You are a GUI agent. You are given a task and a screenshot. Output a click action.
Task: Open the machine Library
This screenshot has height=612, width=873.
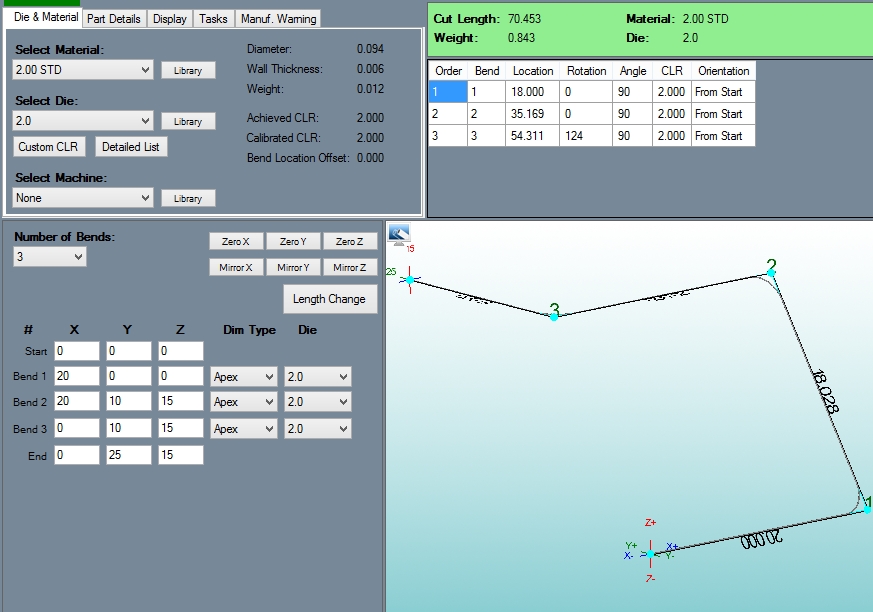coord(188,198)
